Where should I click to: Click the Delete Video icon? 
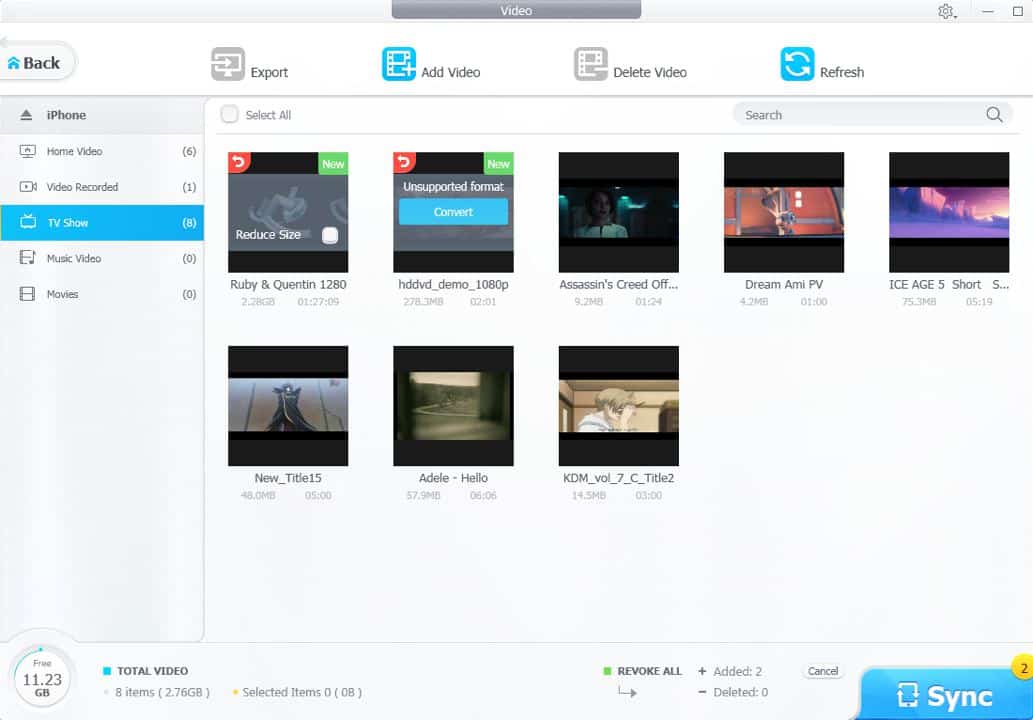click(x=590, y=64)
